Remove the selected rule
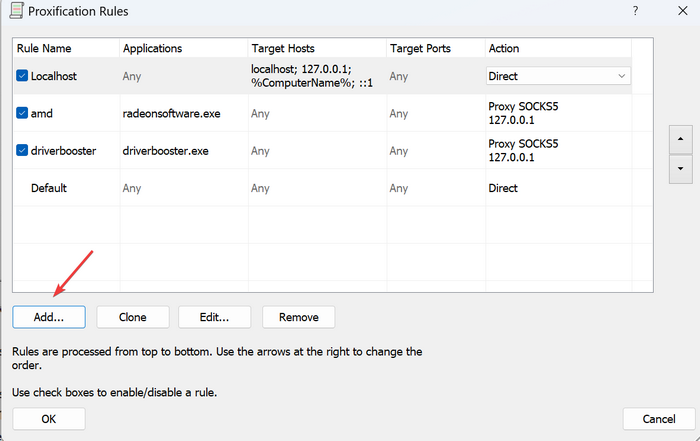Screen dimensions: 700x441 tap(298, 317)
